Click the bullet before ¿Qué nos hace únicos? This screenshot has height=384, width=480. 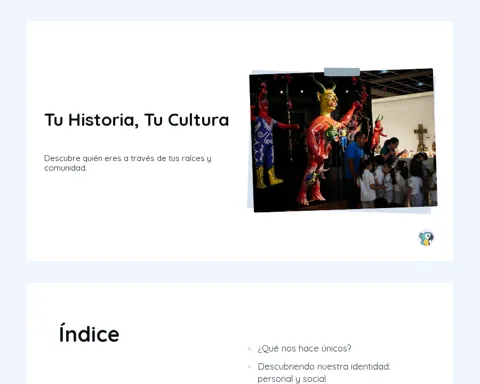tap(249, 349)
